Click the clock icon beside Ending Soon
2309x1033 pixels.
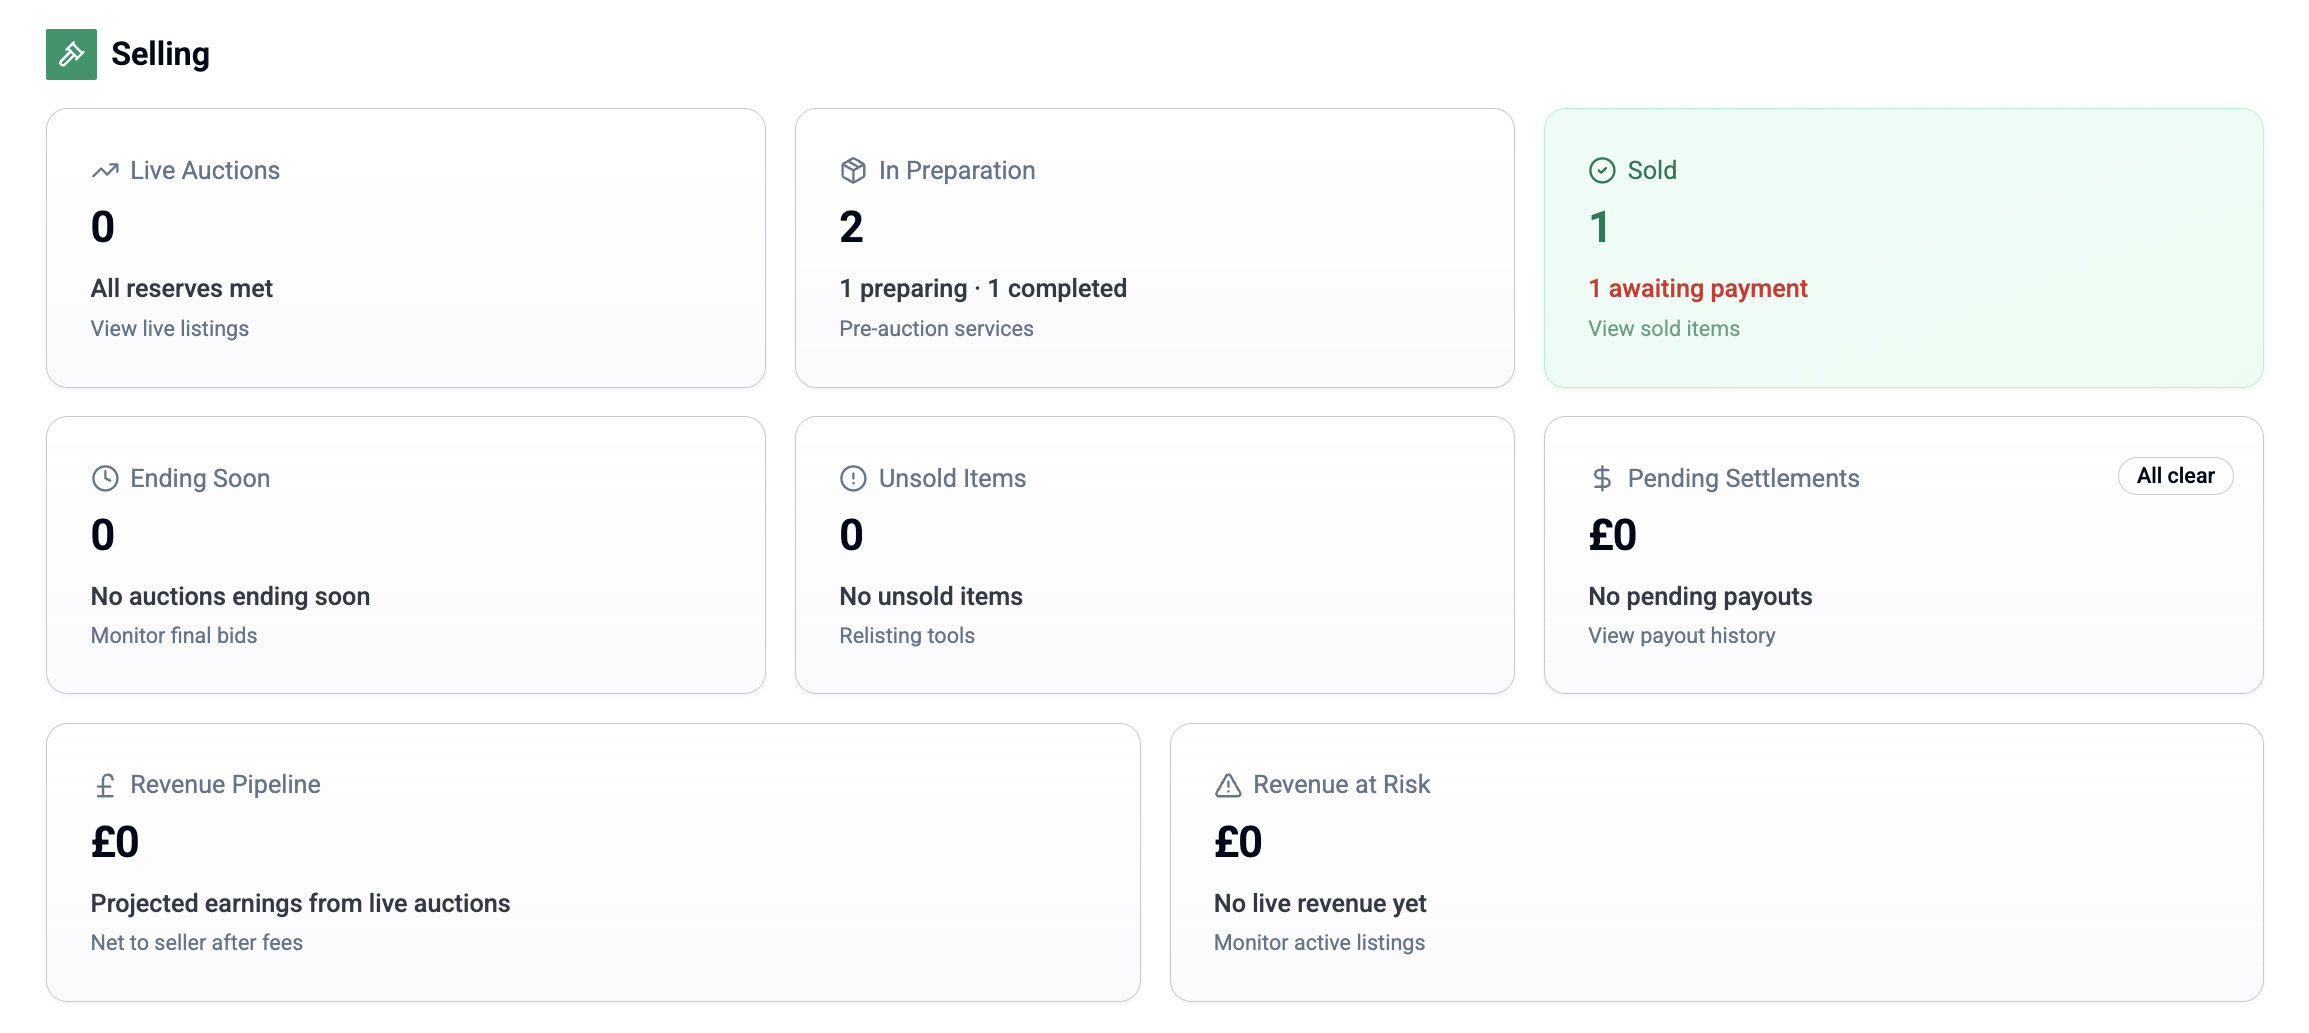click(x=105, y=479)
